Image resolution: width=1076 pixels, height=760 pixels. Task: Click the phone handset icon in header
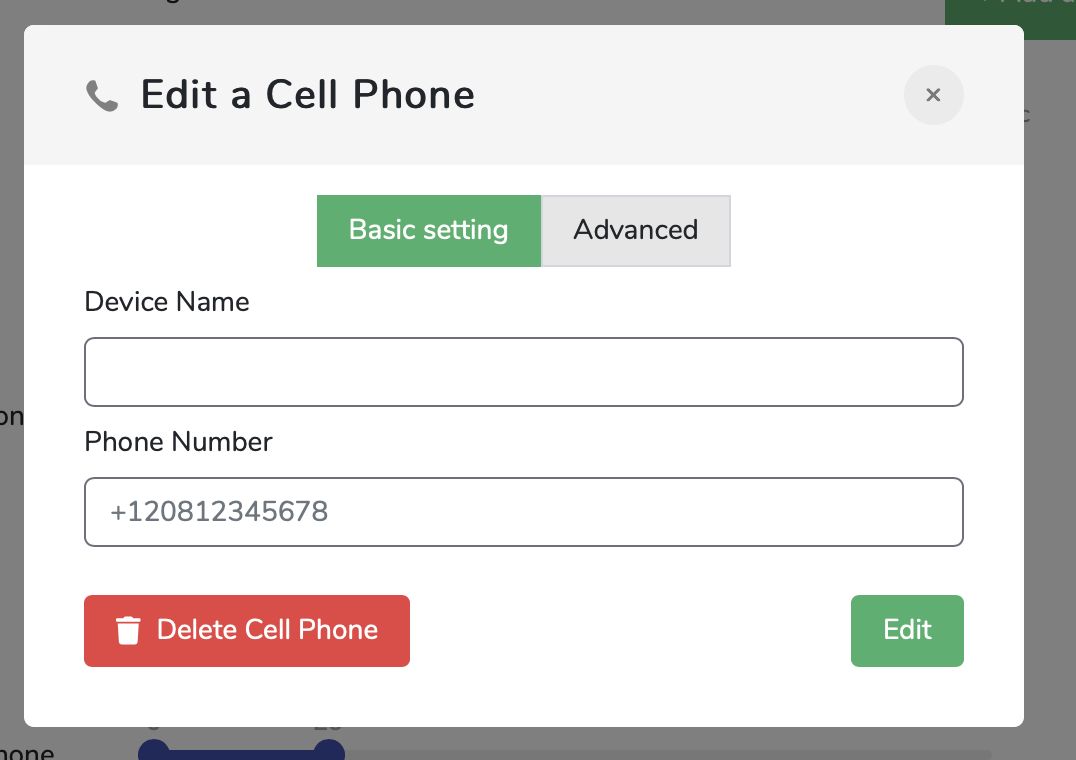coord(102,96)
